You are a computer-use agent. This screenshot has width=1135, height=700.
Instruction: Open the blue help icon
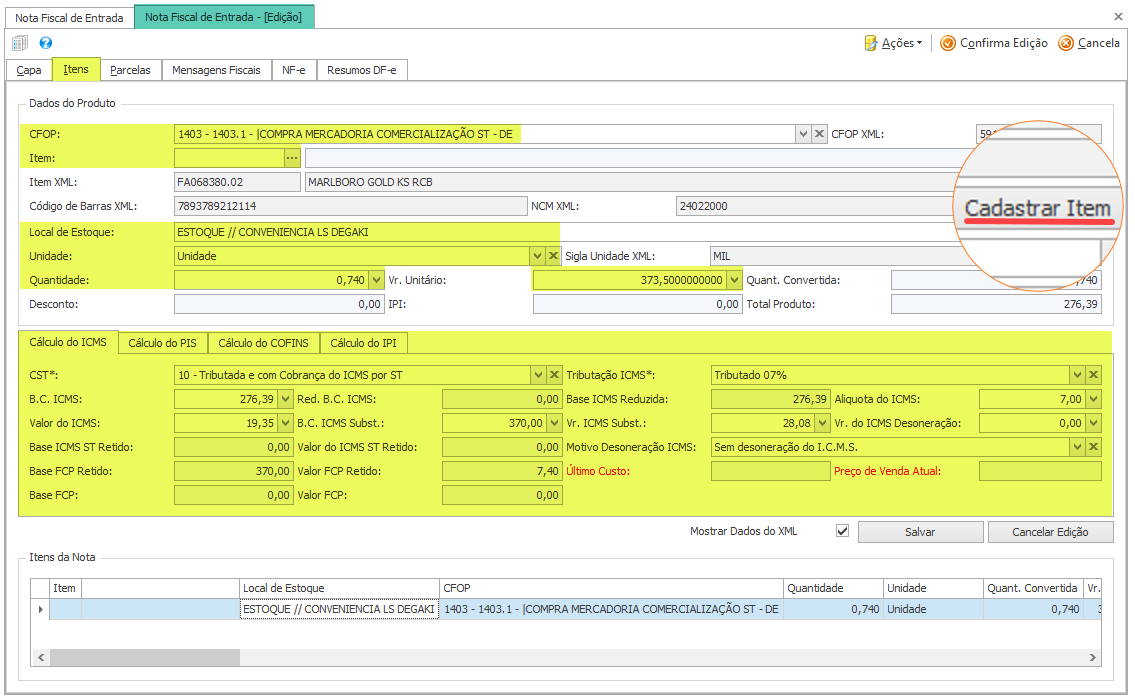(45, 43)
